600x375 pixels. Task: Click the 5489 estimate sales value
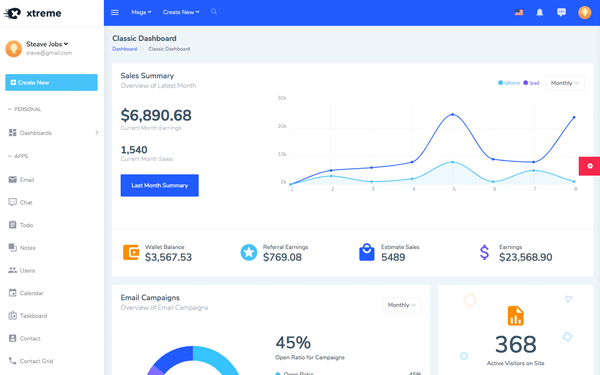393,257
